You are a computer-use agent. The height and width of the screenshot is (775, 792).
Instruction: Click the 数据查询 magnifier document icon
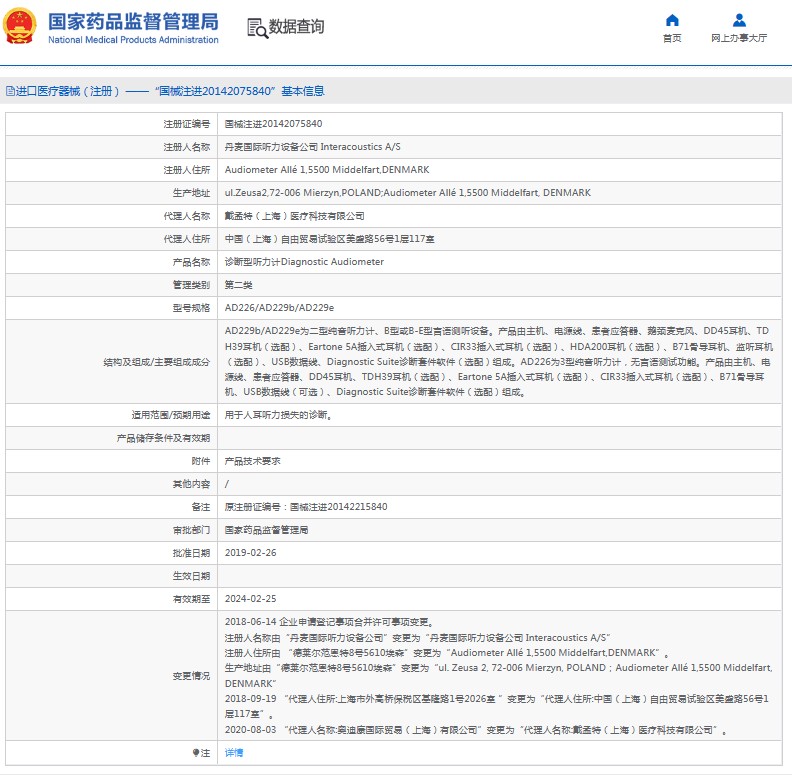coord(257,27)
